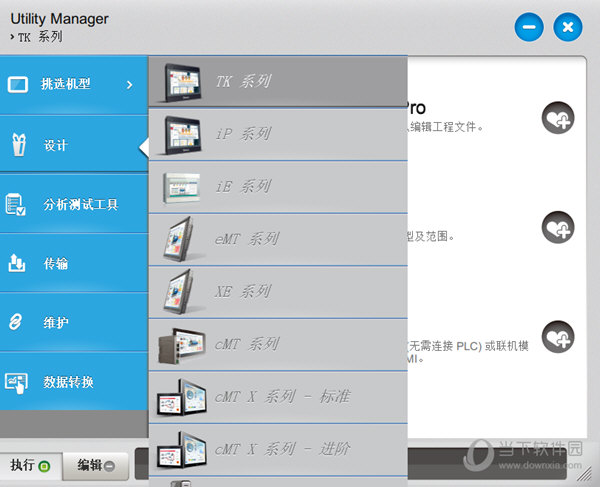Click the cMT X 系列 - 进阶 thumbnail
Viewport: 600px width, 487px height.
(182, 450)
